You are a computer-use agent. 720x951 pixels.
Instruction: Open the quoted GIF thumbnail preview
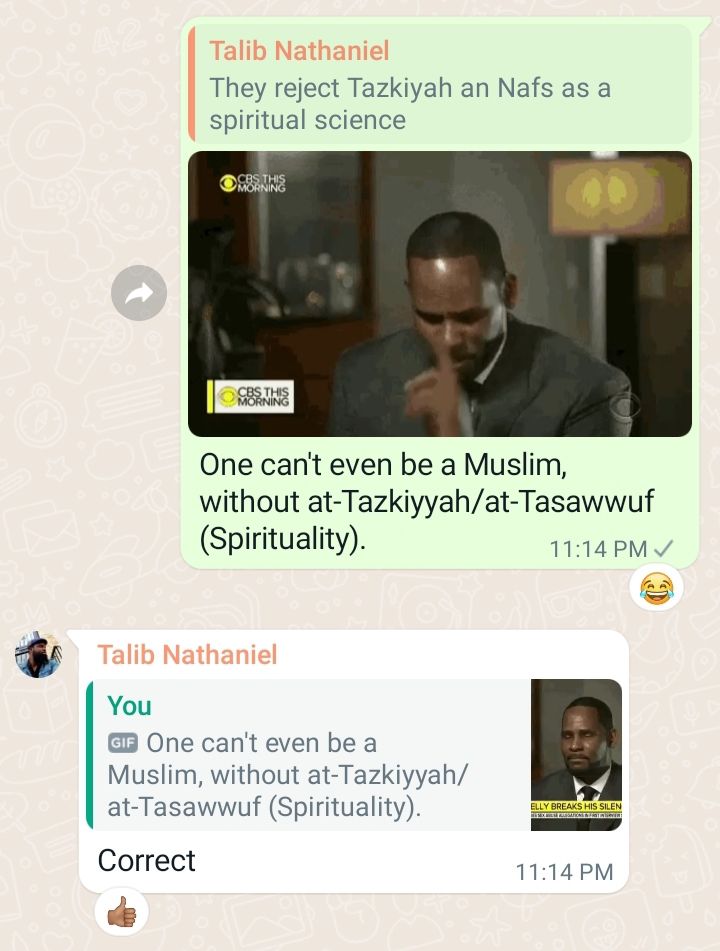(x=576, y=754)
